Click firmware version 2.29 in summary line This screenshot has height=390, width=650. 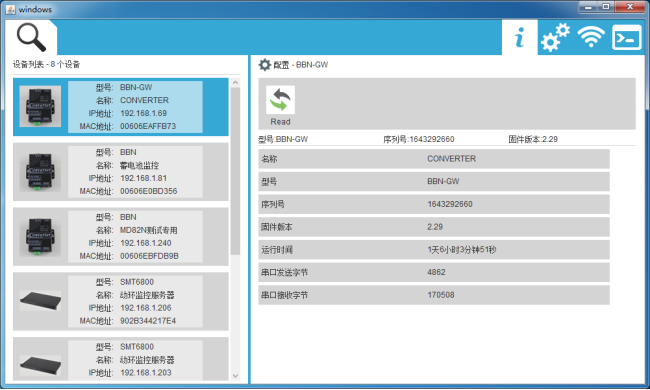533,139
